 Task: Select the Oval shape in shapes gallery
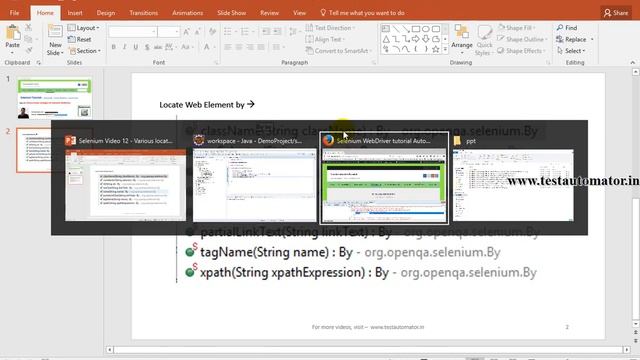426,29
